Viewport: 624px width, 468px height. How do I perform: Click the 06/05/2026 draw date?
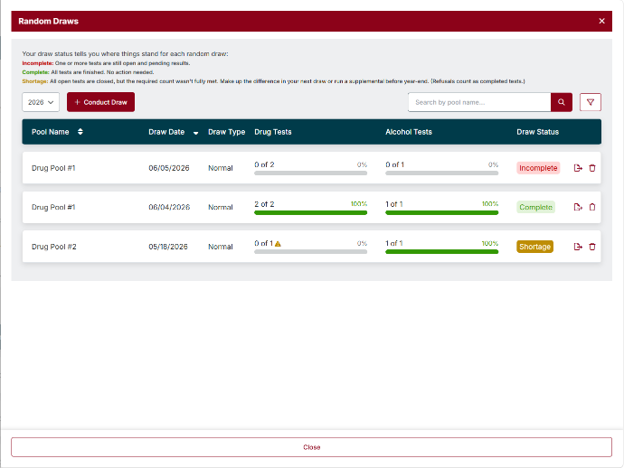point(169,168)
